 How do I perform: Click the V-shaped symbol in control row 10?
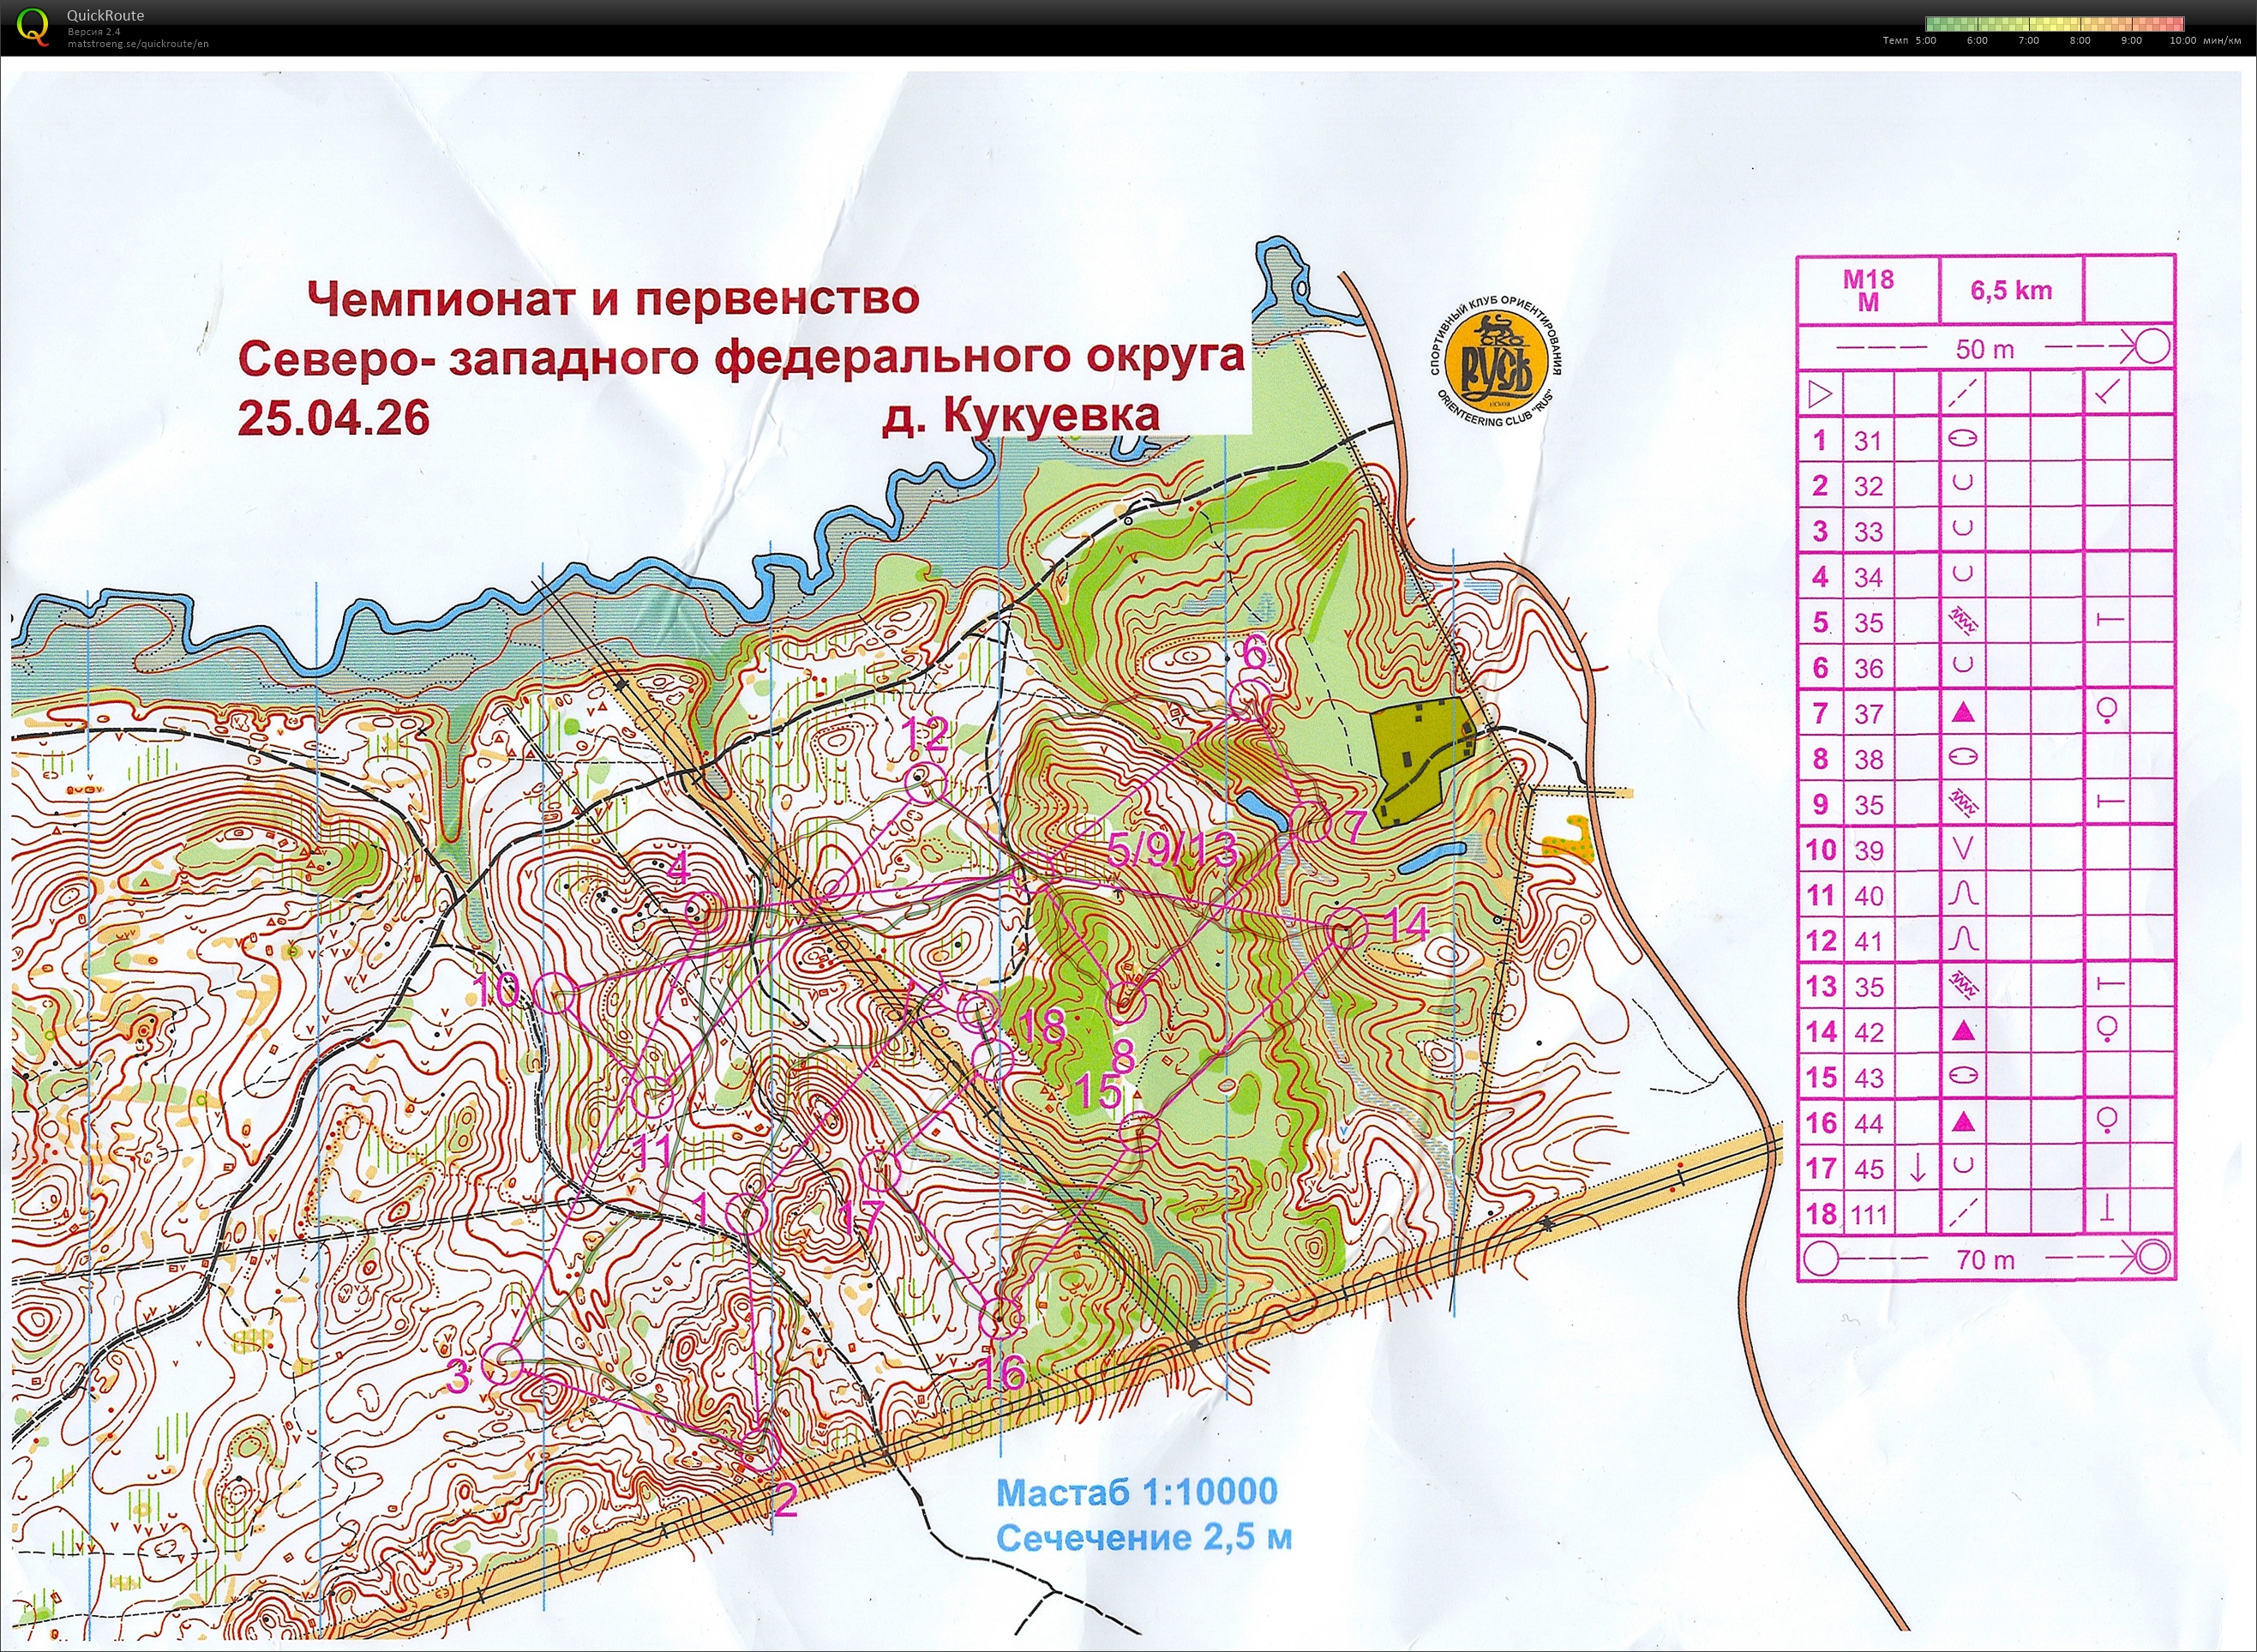(x=1963, y=848)
